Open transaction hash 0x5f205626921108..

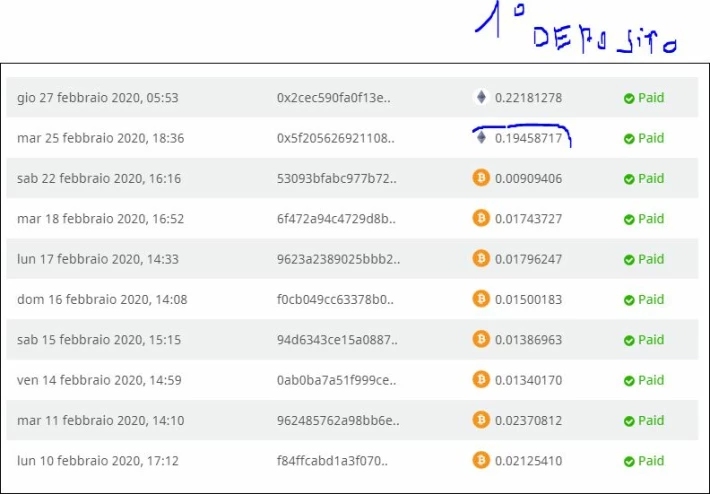336,138
